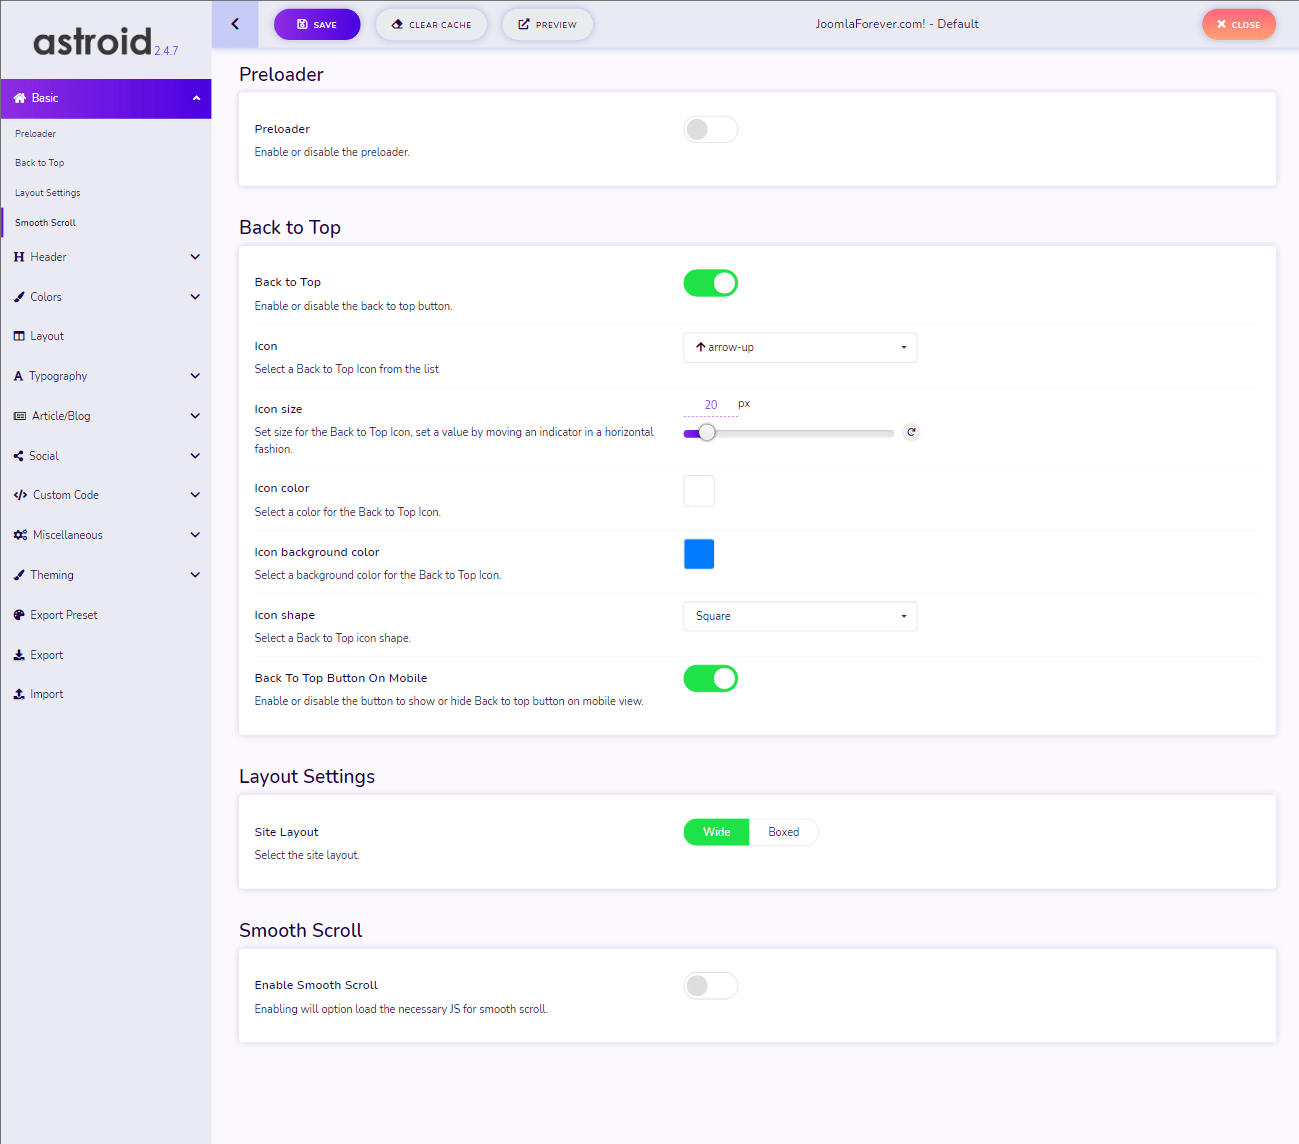The width and height of the screenshot is (1299, 1144).
Task: Click the Export download icon in sidebar
Action: pyautogui.click(x=19, y=655)
